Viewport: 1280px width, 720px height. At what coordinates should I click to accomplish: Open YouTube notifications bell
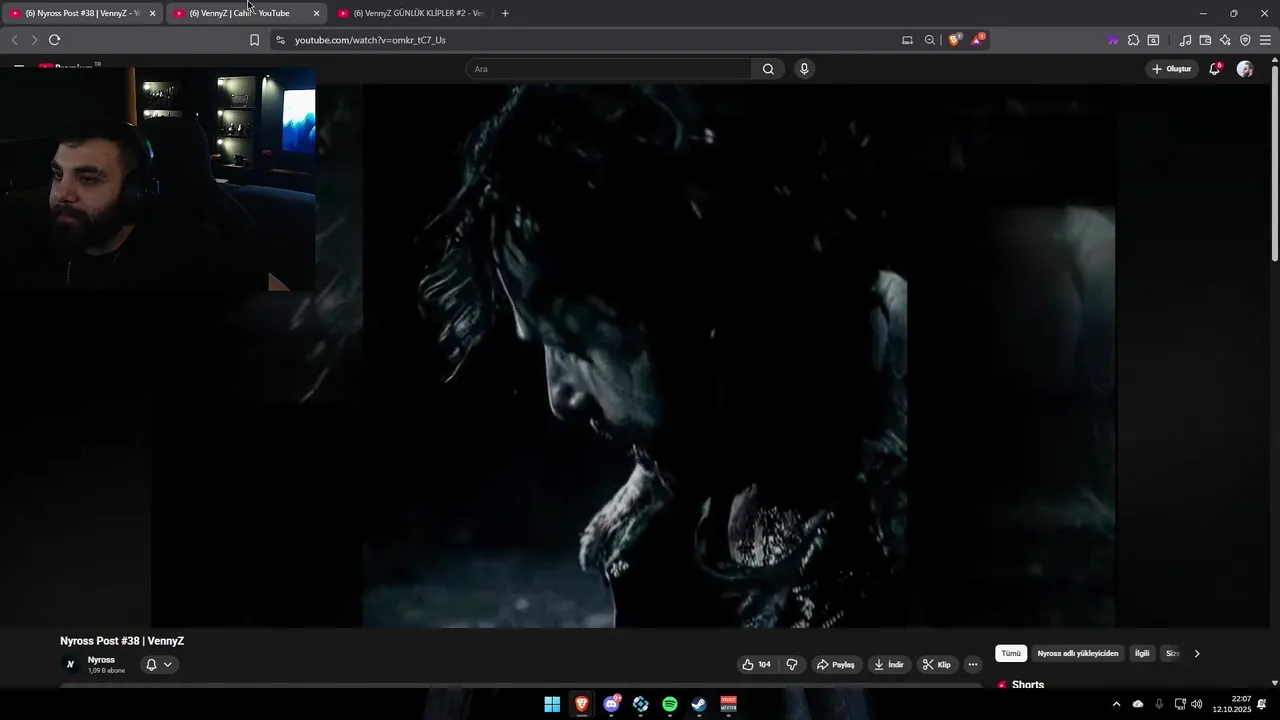(x=1215, y=69)
